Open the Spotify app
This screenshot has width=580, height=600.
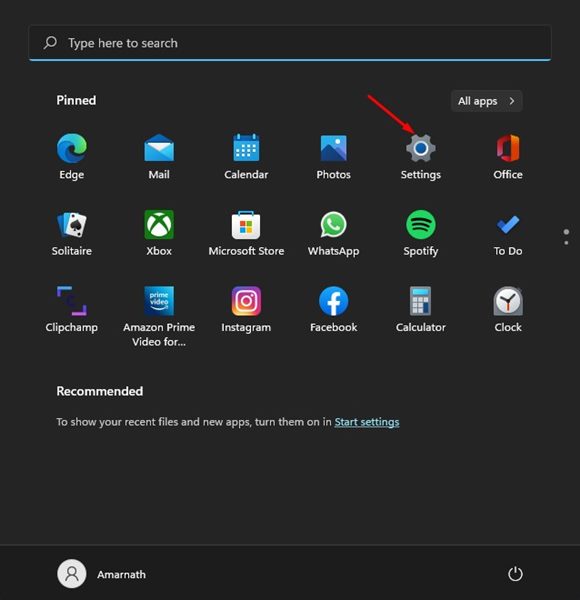click(420, 233)
